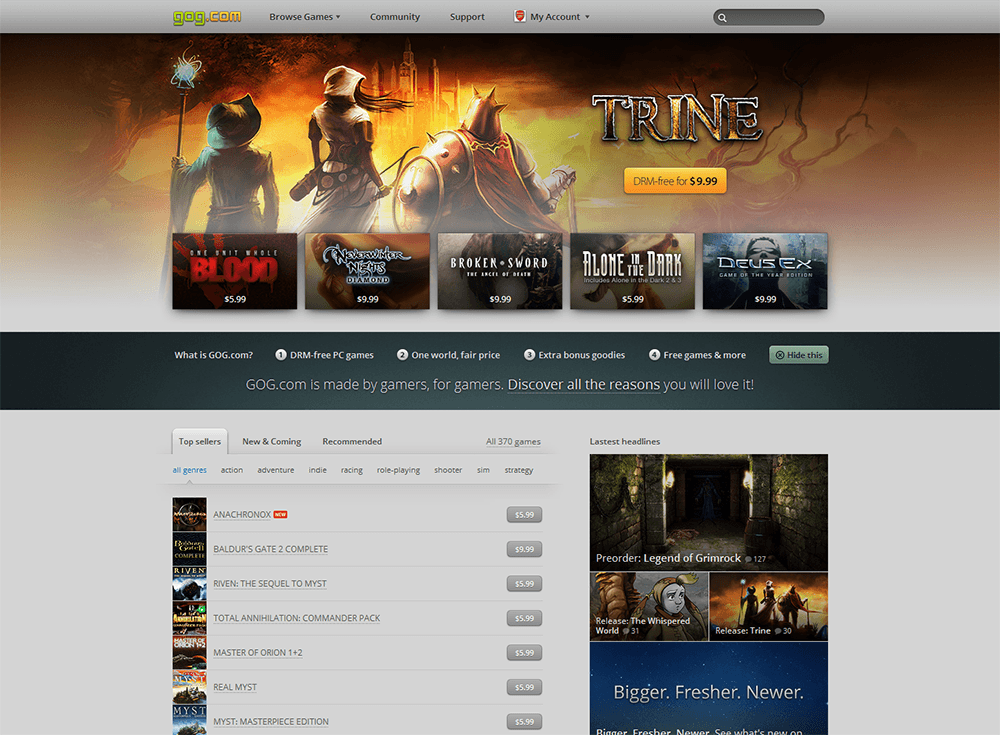Open the Master of Orion 1+2 link

[258, 653]
